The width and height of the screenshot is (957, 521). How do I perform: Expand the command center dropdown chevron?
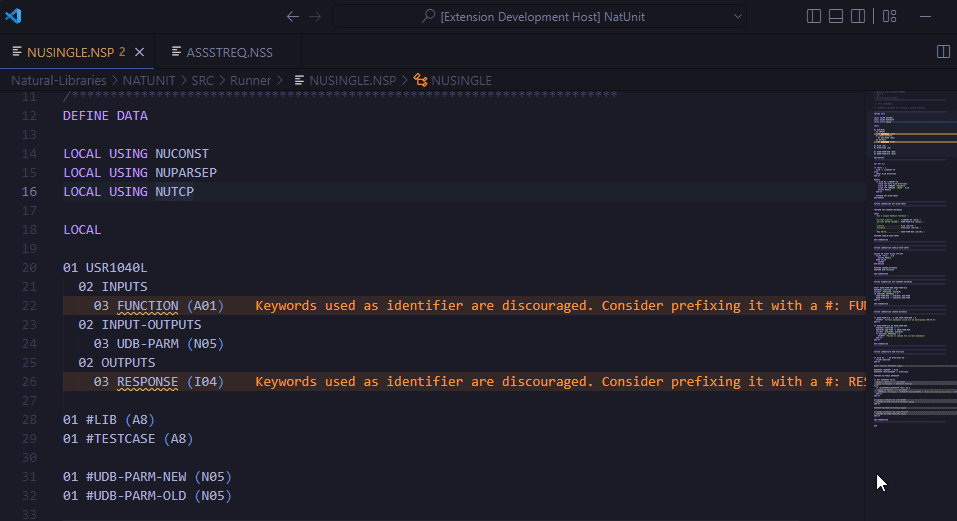(737, 16)
